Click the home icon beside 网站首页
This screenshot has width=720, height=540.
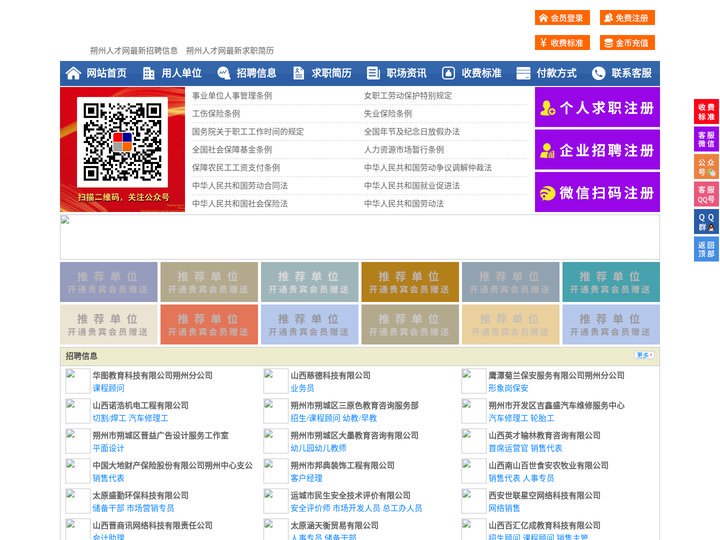pos(73,73)
